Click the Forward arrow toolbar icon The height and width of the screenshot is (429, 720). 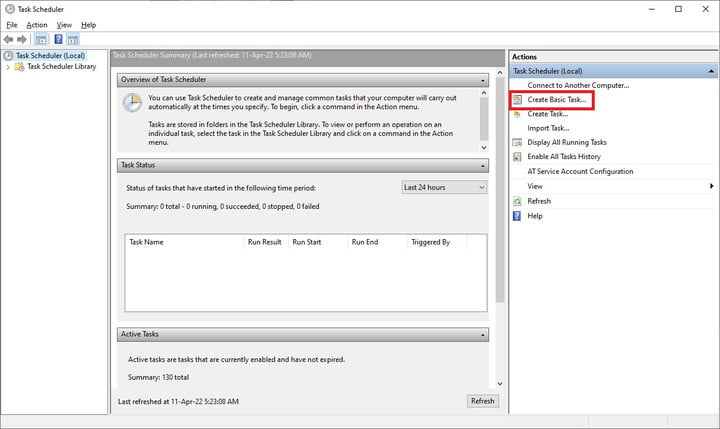click(x=22, y=40)
